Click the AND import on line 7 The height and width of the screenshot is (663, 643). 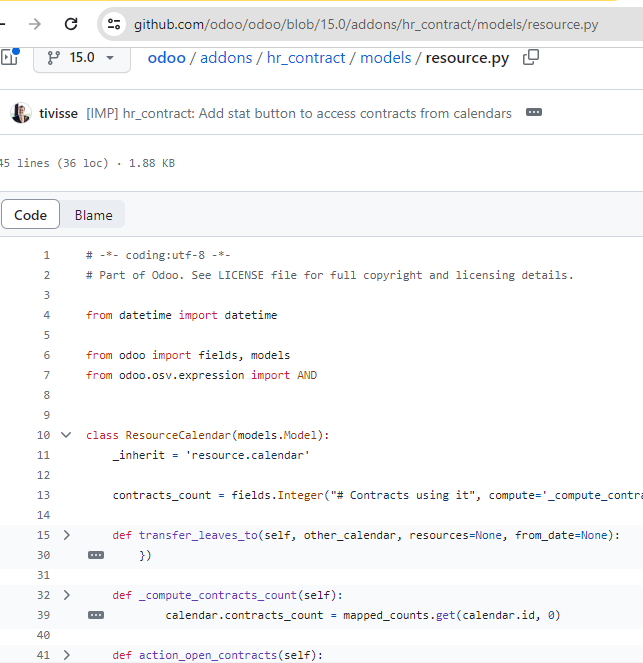point(307,375)
